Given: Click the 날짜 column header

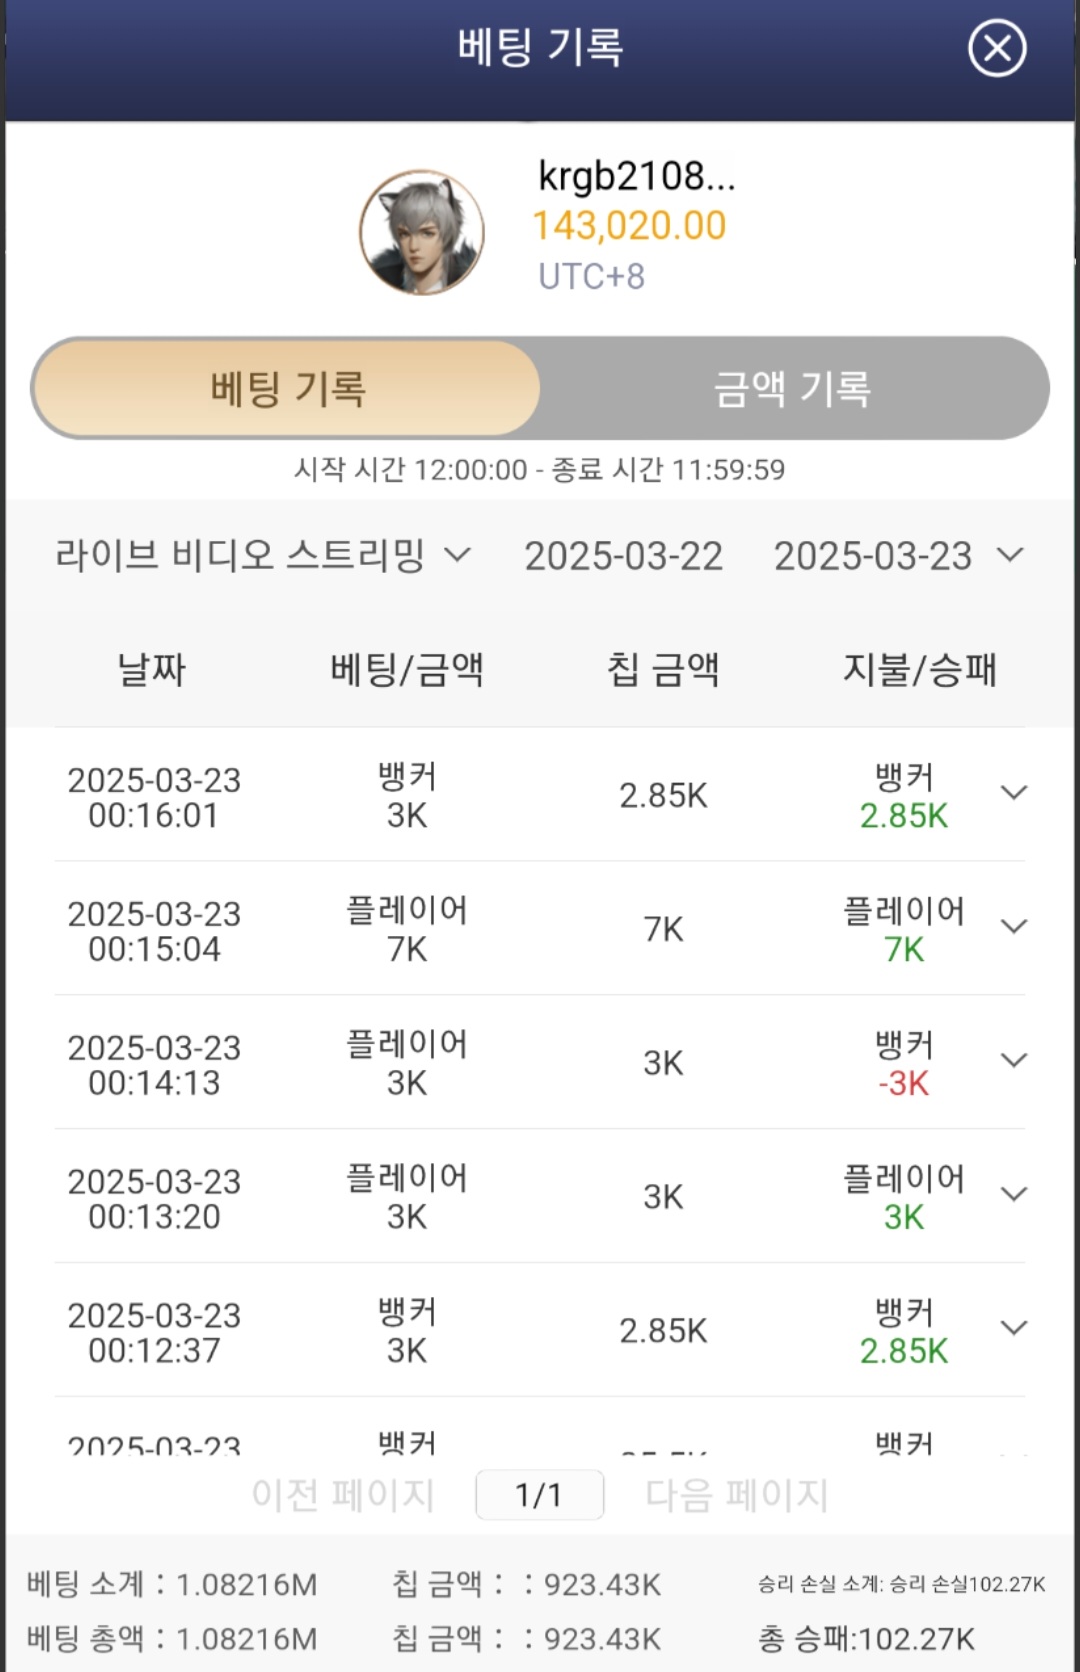Looking at the screenshot, I should pos(152,669).
